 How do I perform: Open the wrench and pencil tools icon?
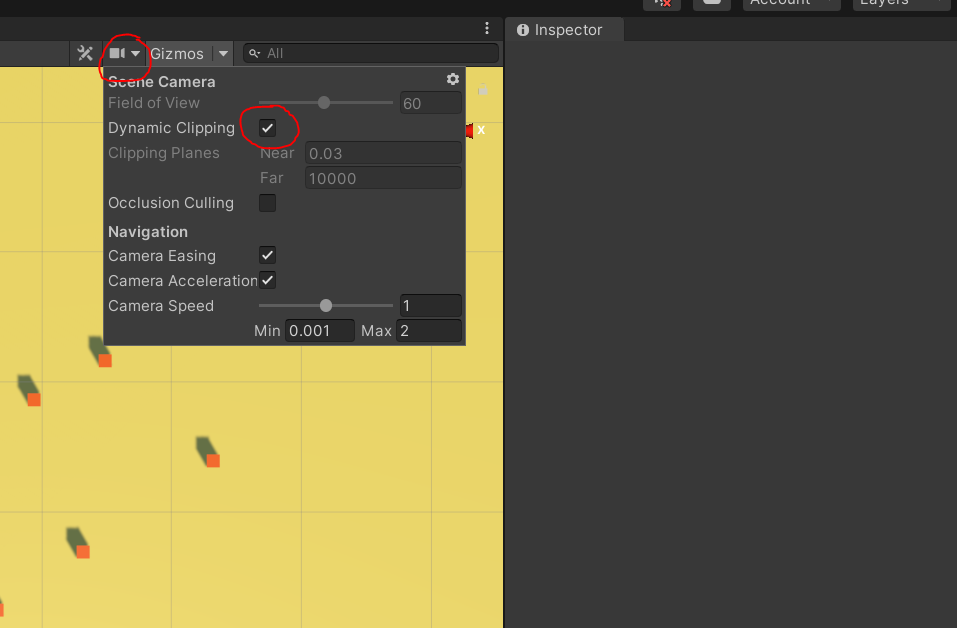coord(85,53)
